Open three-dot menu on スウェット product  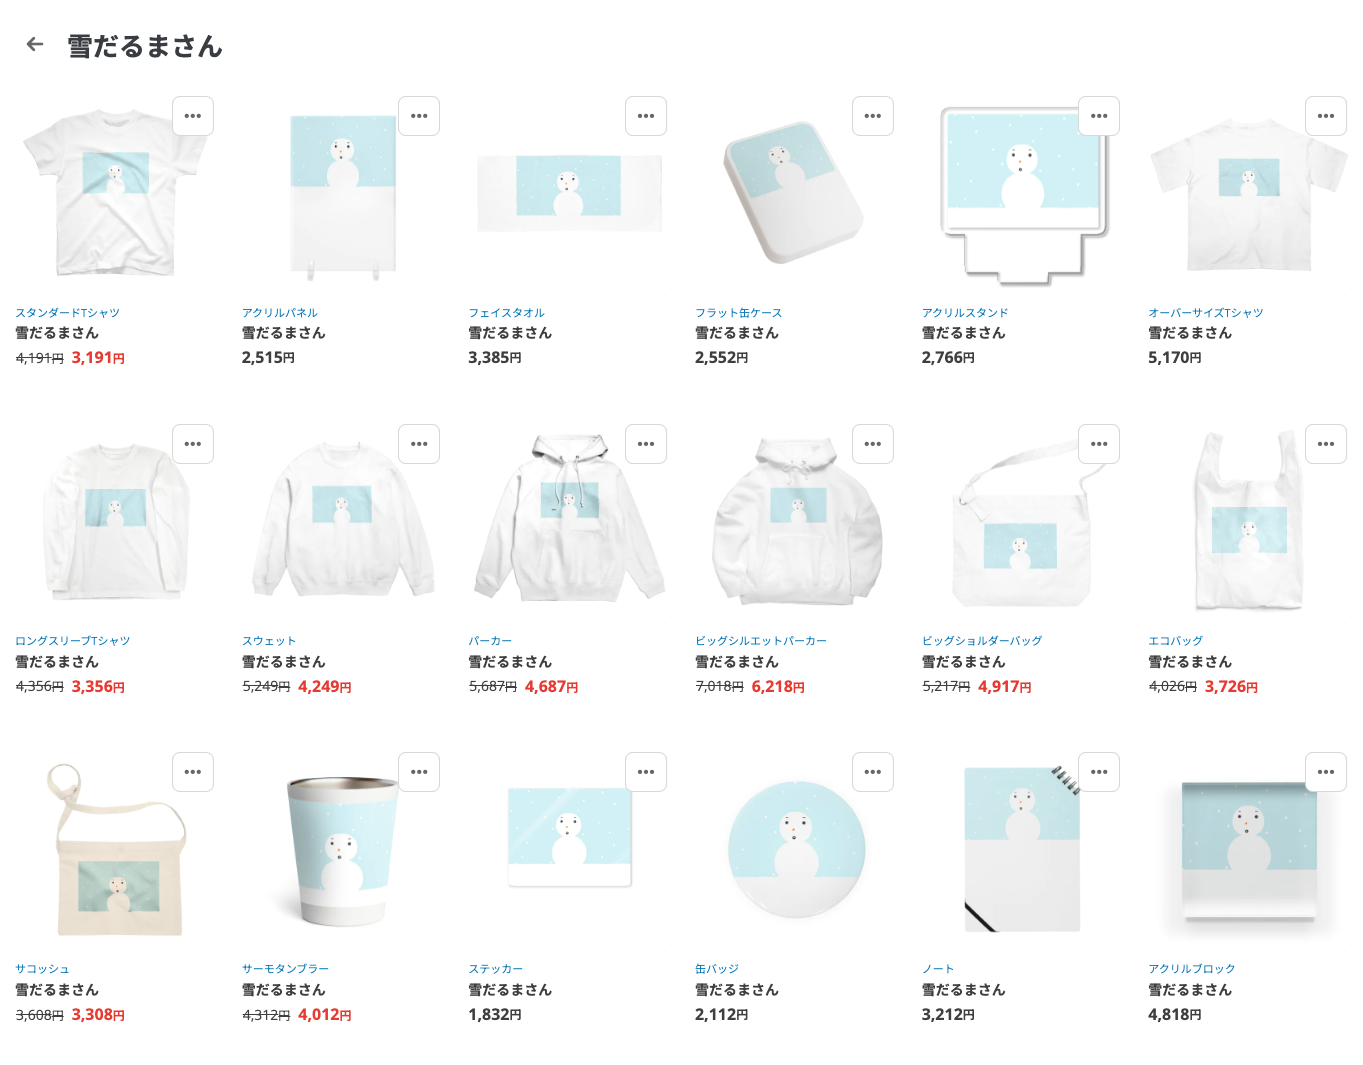coord(419,444)
